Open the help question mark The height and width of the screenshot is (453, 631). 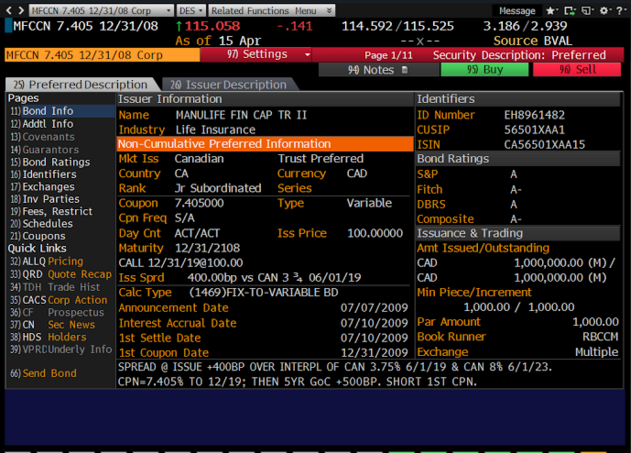coord(621,11)
